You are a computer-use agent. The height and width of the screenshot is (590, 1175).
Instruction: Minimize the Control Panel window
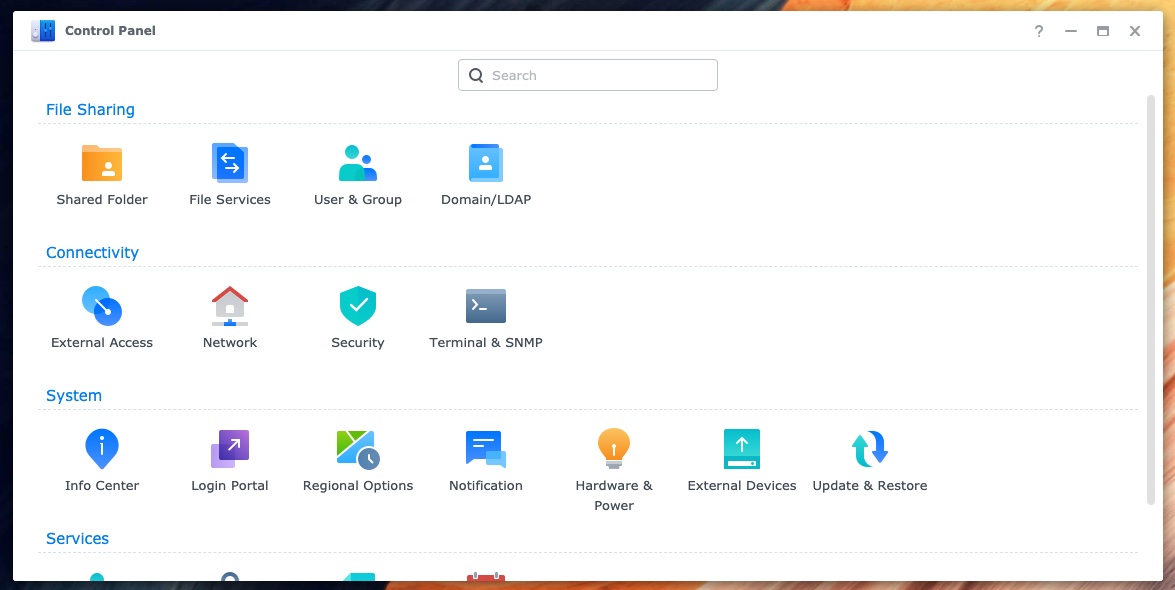1071,31
